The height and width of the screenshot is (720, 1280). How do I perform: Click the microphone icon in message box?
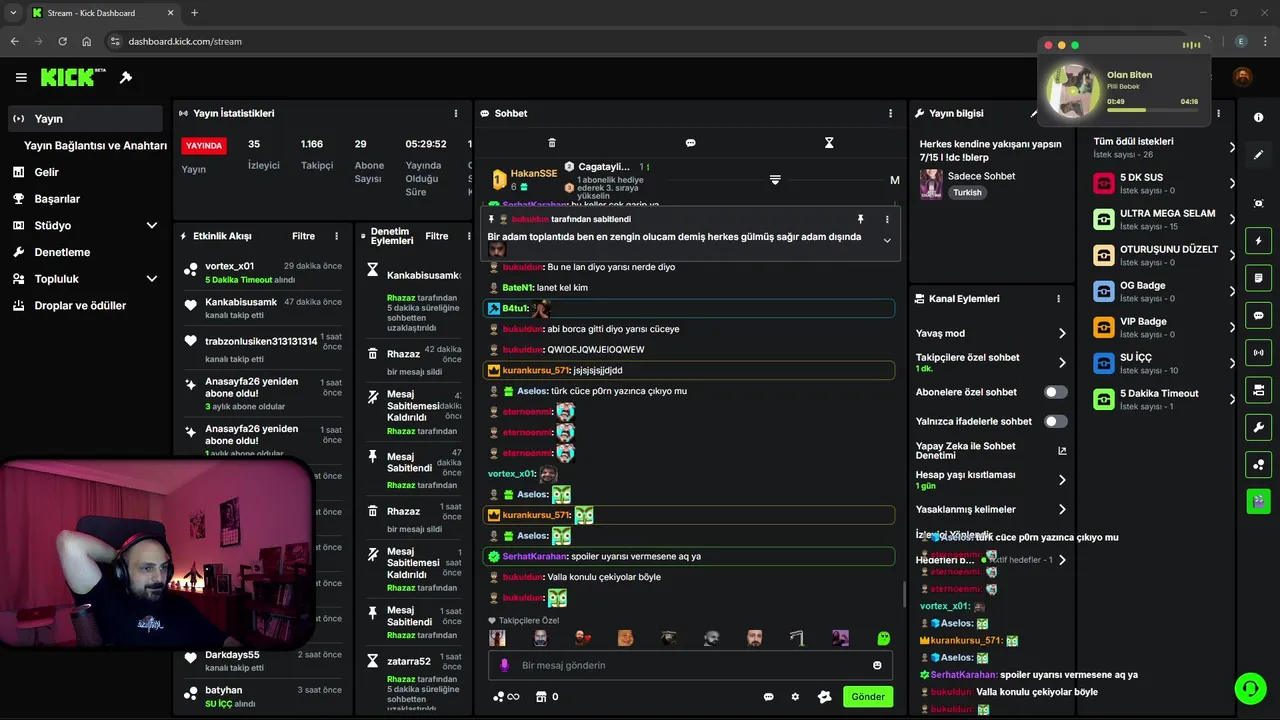[x=504, y=665]
